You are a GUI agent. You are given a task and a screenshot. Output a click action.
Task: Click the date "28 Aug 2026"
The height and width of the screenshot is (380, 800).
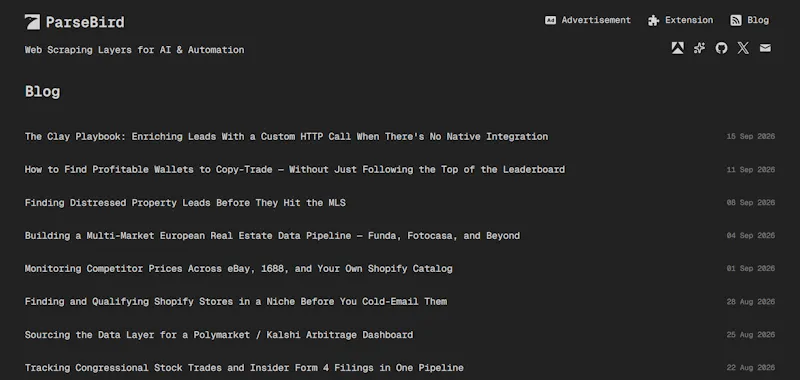(751, 301)
